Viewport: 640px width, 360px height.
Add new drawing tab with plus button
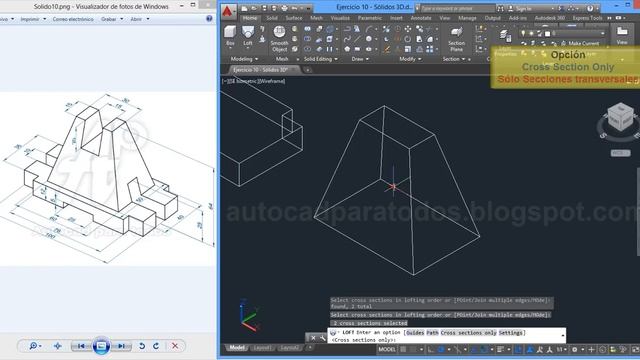307,70
